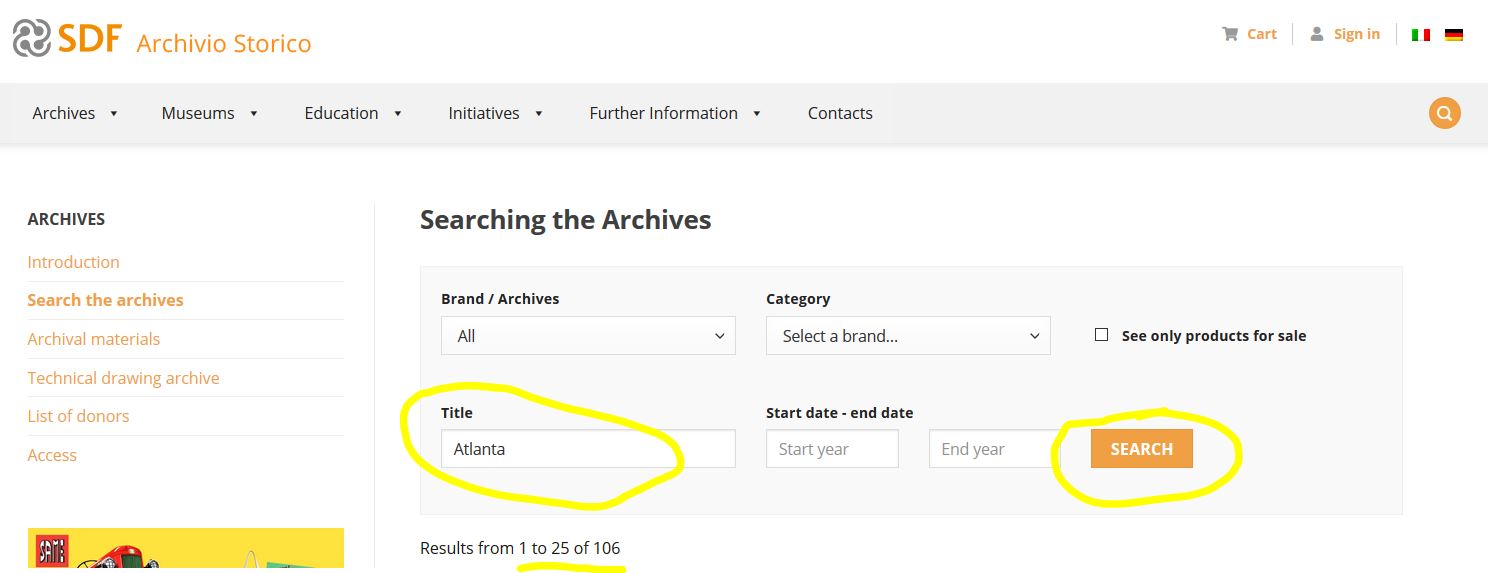Focus the Start year field
The image size is (1488, 573).
pyautogui.click(x=832, y=449)
